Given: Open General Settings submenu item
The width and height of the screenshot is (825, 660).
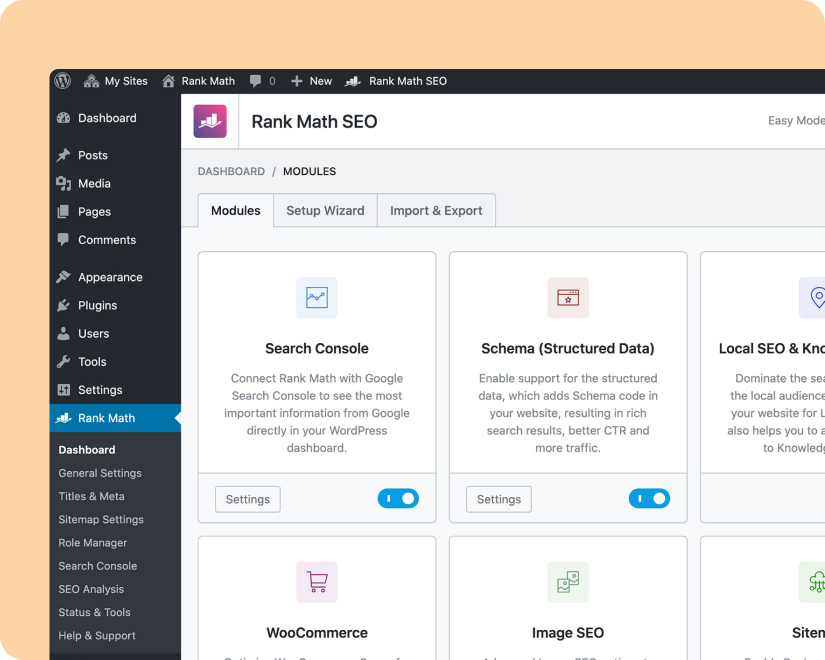Looking at the screenshot, I should point(100,473).
